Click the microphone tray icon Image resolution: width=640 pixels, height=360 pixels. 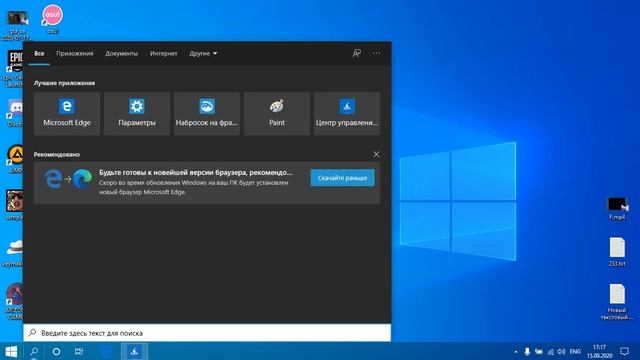(x=527, y=351)
